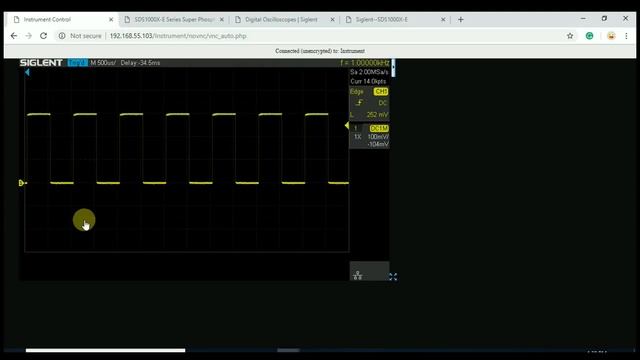This screenshot has height=360, width=640.
Task: Open a new browser tab
Action: [460, 20]
